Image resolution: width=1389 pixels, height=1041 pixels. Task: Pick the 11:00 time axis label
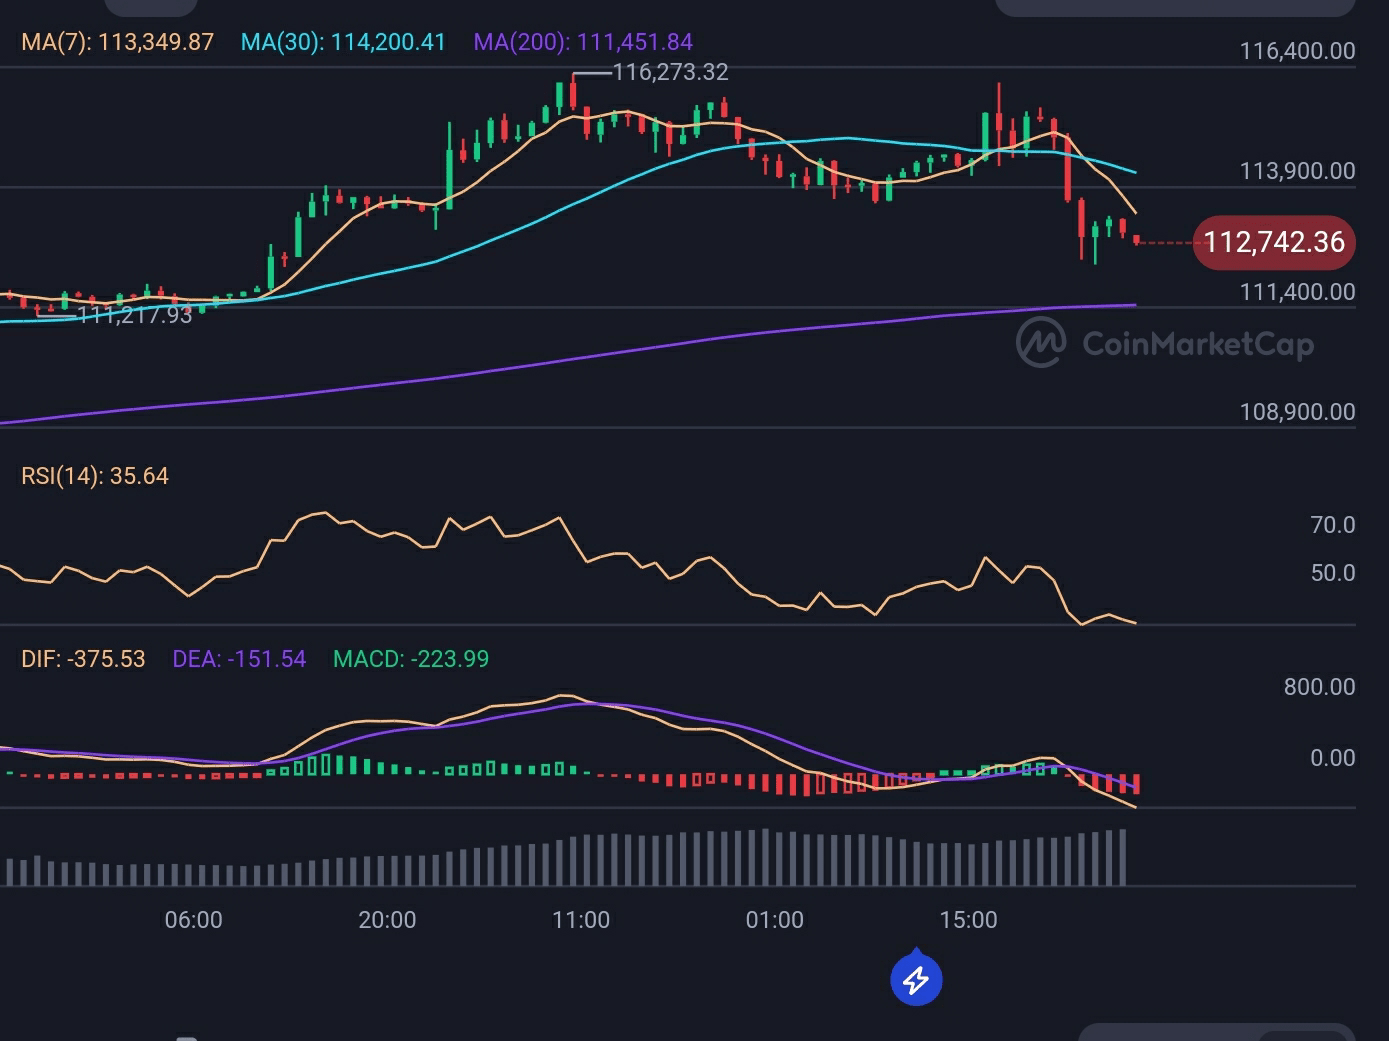pos(581,920)
